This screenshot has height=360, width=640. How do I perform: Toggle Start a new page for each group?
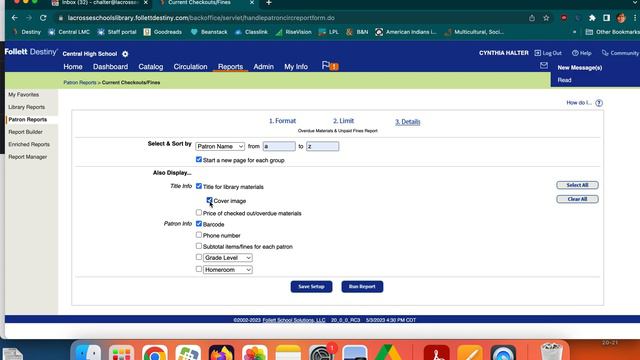pyautogui.click(x=199, y=160)
